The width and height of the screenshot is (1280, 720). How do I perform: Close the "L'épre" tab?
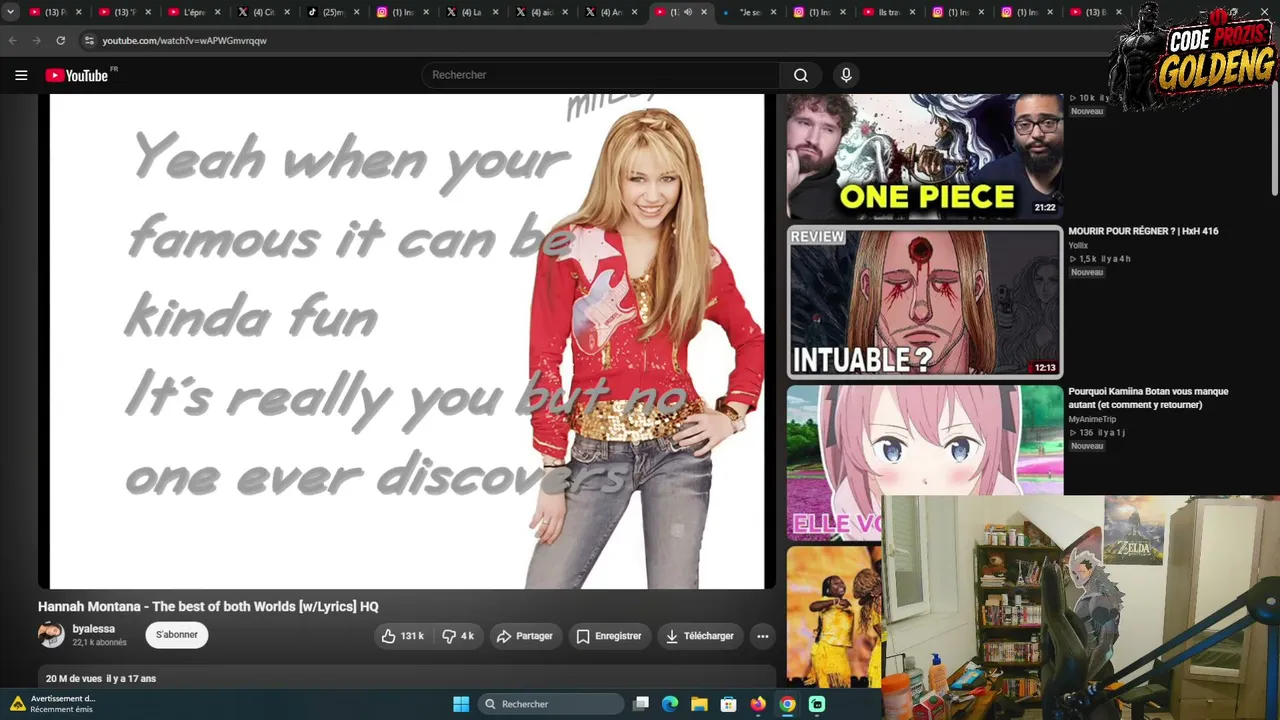217,12
